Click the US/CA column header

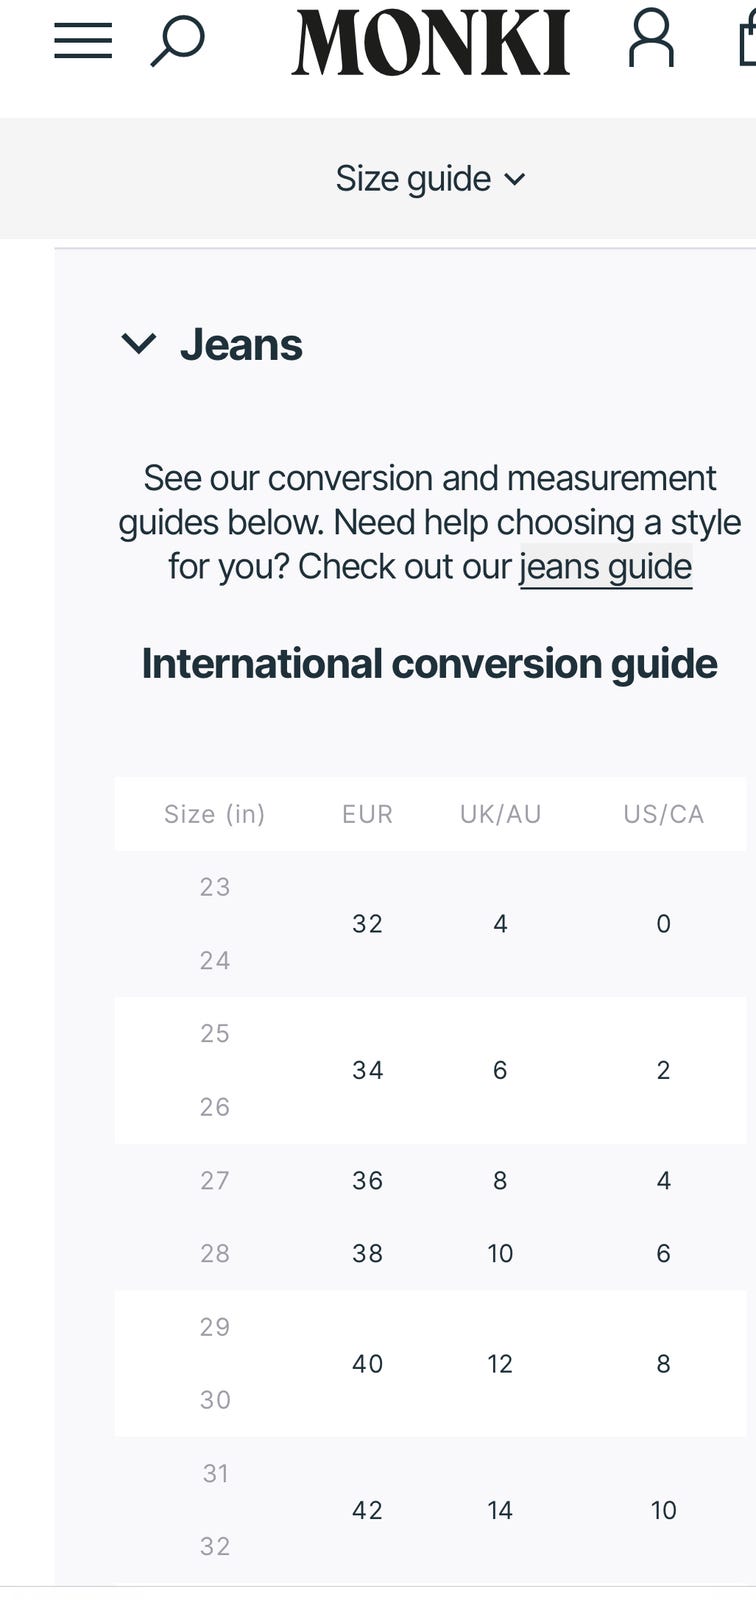point(663,814)
